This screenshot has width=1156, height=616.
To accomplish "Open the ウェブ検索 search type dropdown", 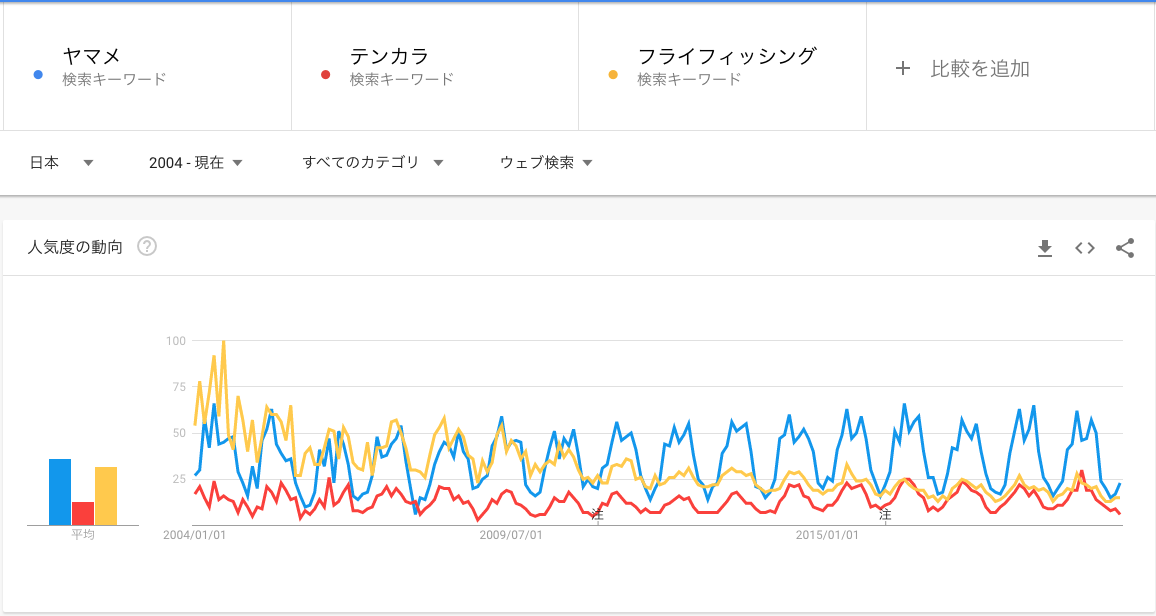I will 546,163.
